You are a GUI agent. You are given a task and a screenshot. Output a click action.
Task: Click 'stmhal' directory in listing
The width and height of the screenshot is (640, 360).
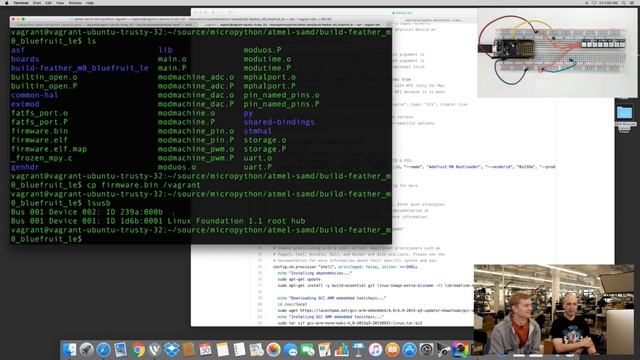[258, 131]
